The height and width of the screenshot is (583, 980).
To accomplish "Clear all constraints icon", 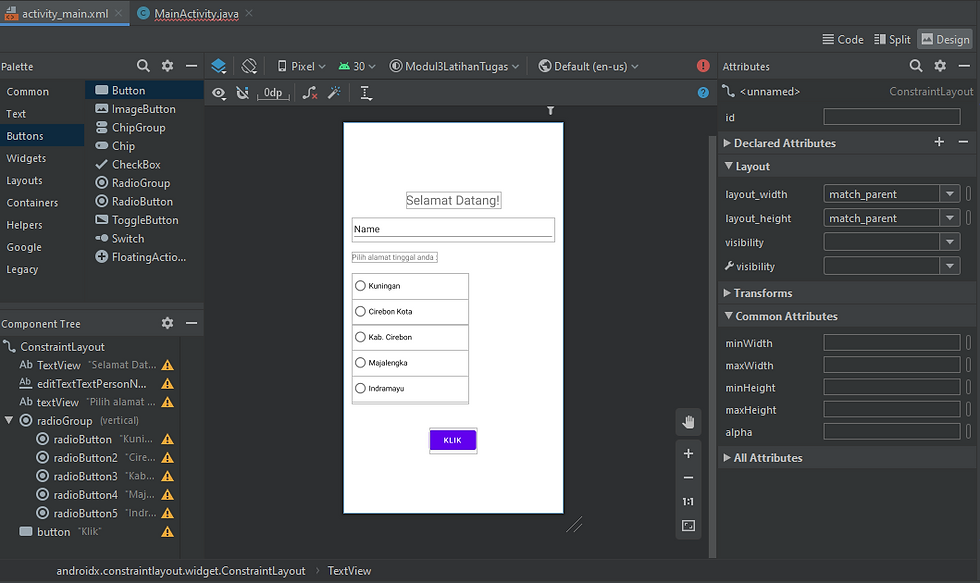I will point(309,93).
